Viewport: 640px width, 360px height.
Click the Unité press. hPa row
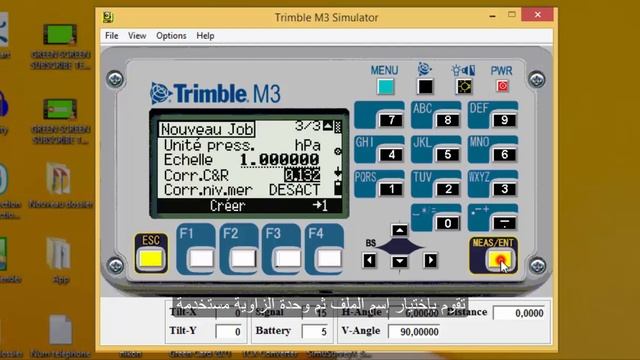(x=242, y=145)
